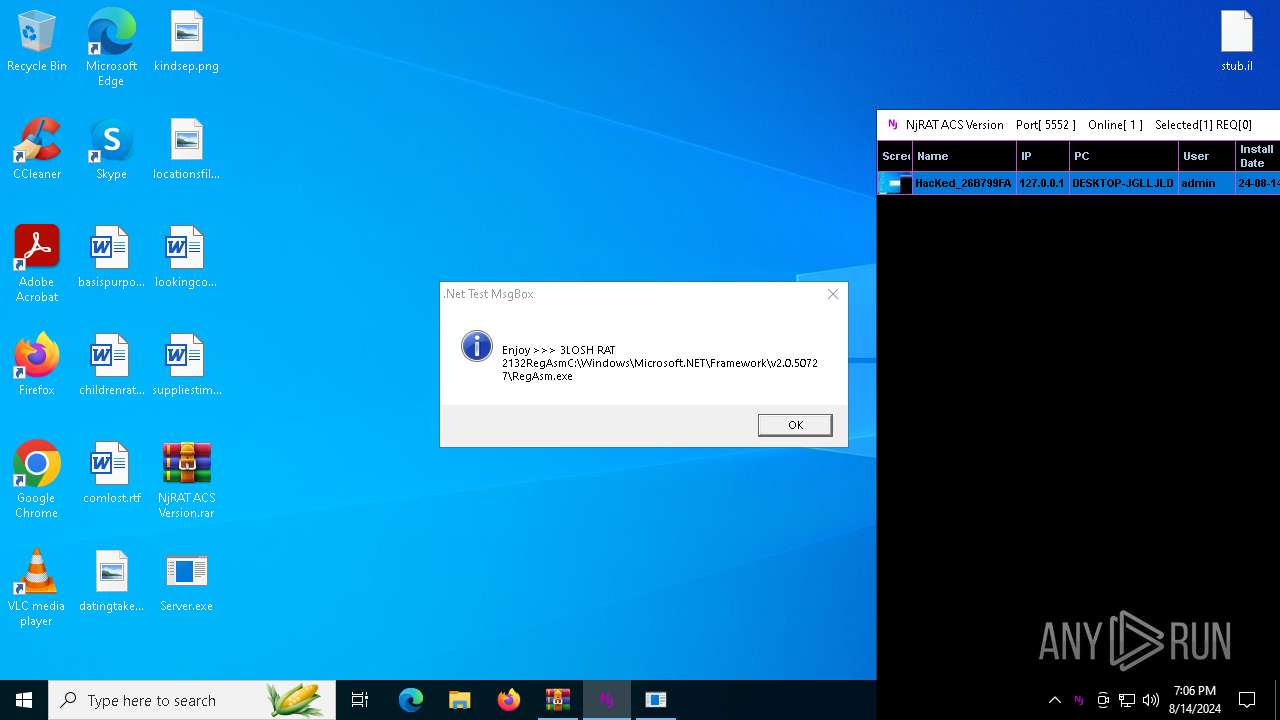Select the suppliestim... Word document
The height and width of the screenshot is (720, 1280).
(x=186, y=365)
